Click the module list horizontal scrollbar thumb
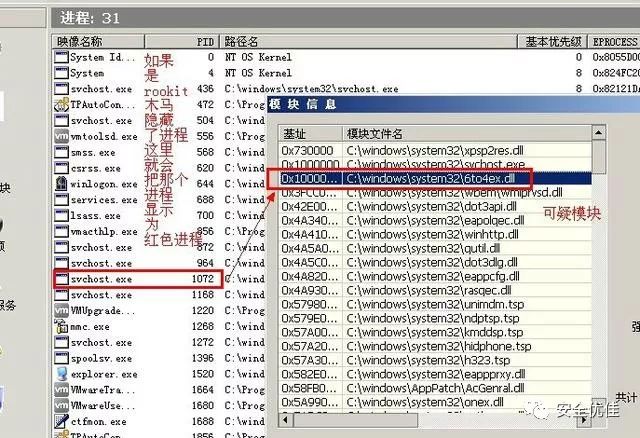 pyautogui.click(x=356, y=420)
